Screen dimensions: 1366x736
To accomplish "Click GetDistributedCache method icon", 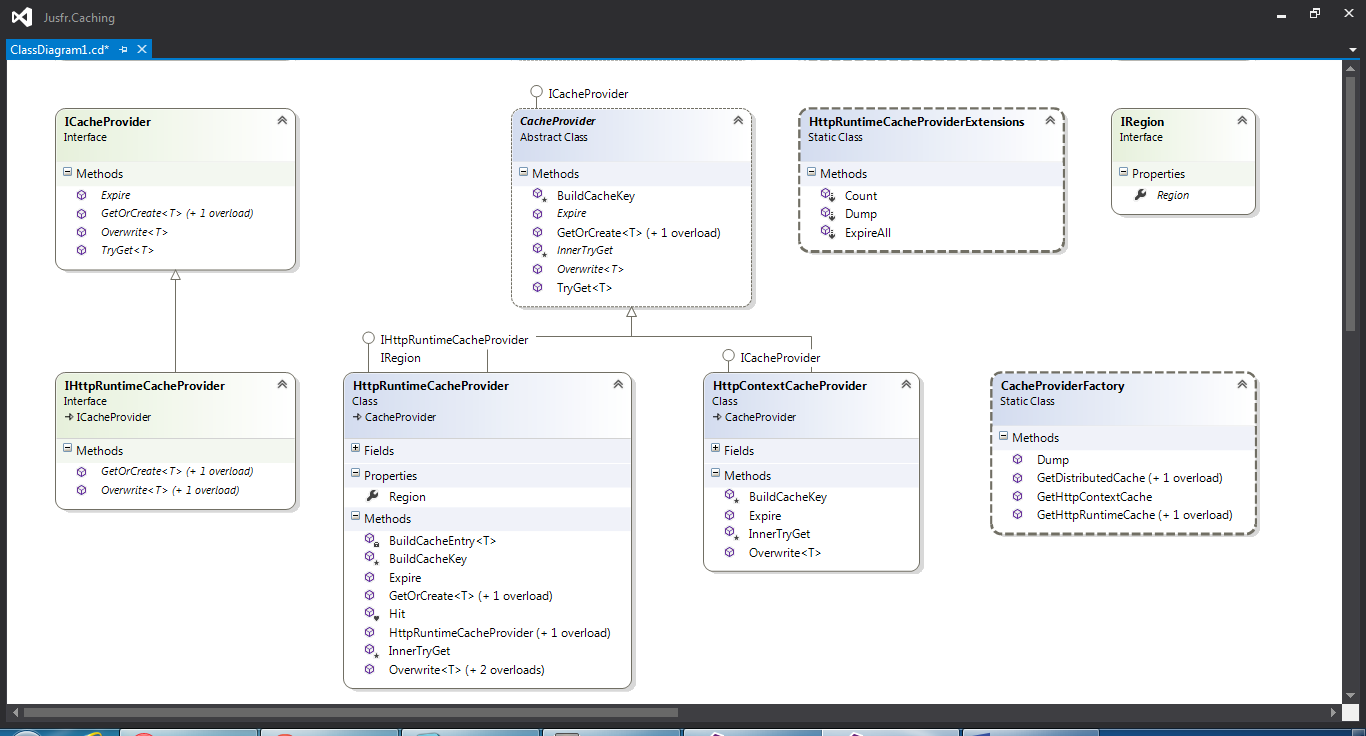I will 1017,478.
